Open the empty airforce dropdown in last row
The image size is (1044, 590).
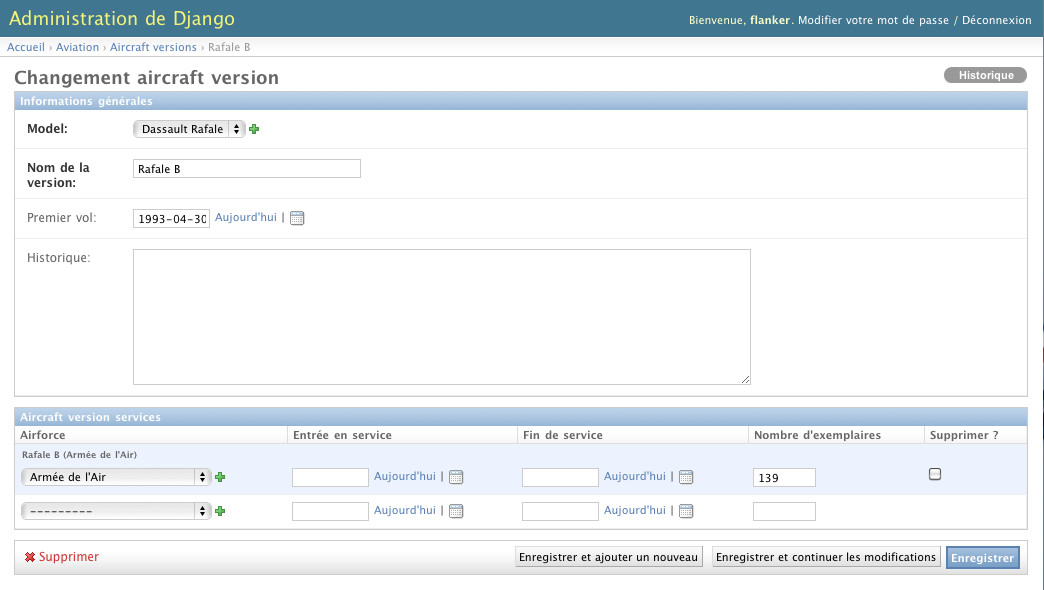tap(116, 511)
